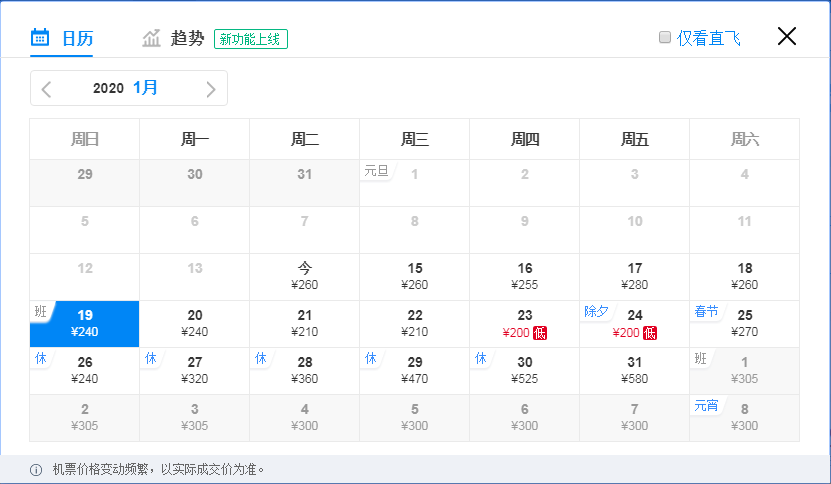Click the calendar icon beside 日历
The height and width of the screenshot is (484, 831).
40,38
